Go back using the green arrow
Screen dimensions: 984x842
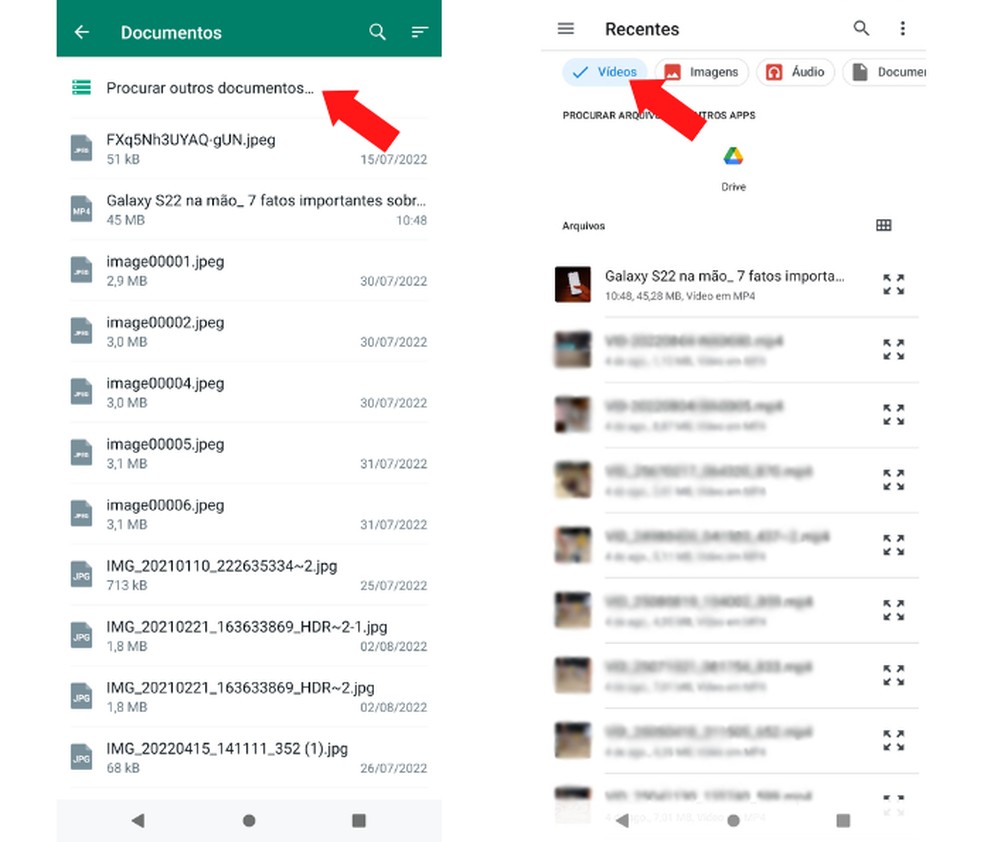(x=81, y=31)
